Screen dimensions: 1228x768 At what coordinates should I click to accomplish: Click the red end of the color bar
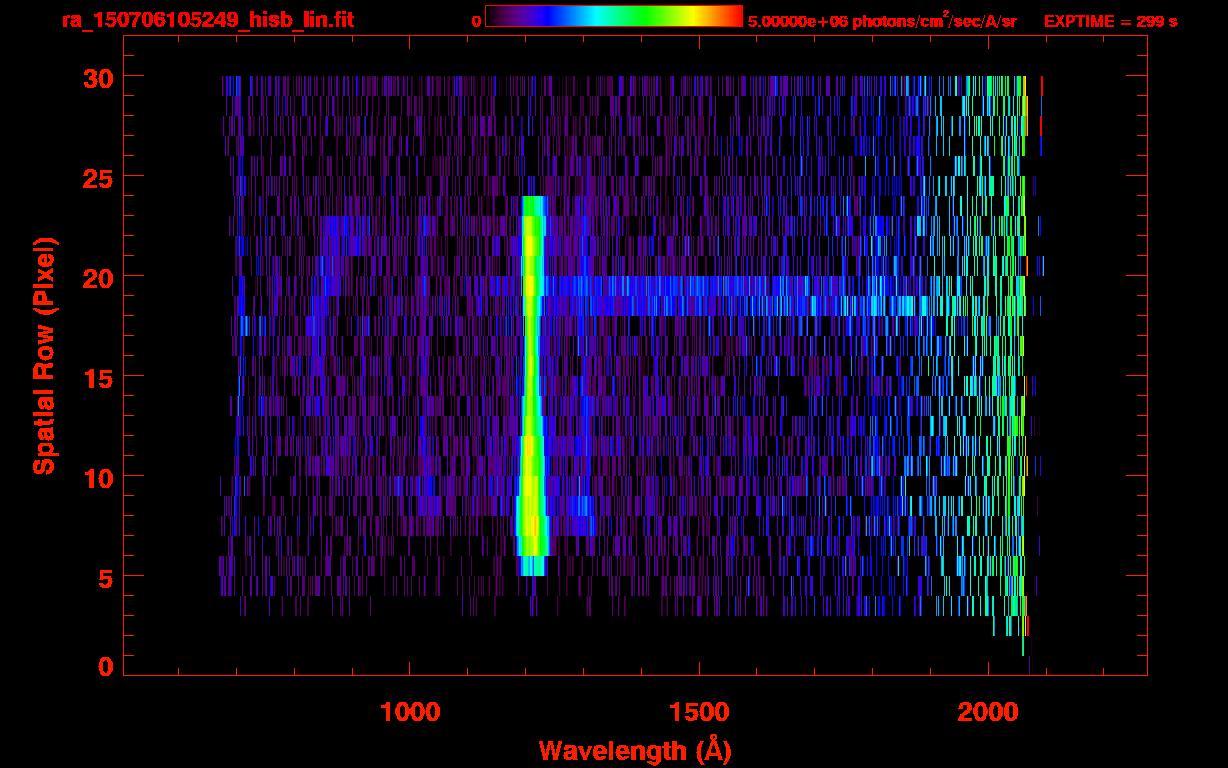pyautogui.click(x=735, y=17)
